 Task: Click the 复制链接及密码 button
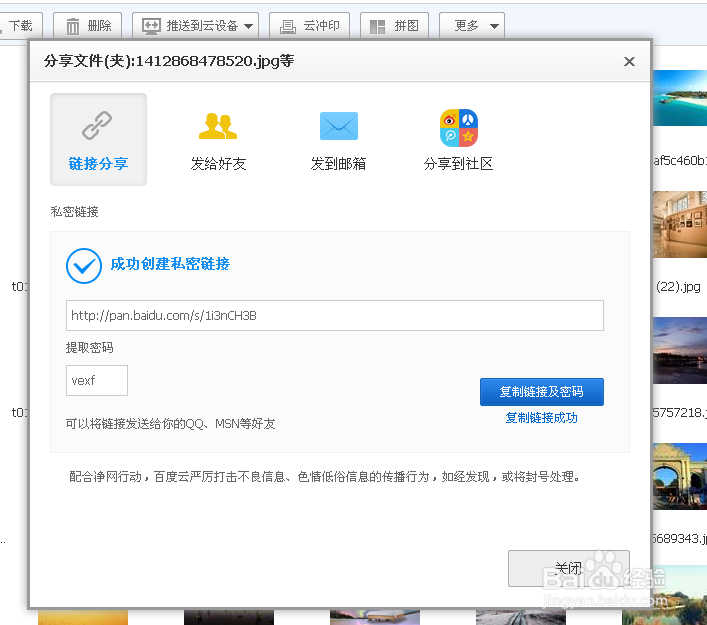coord(542,392)
